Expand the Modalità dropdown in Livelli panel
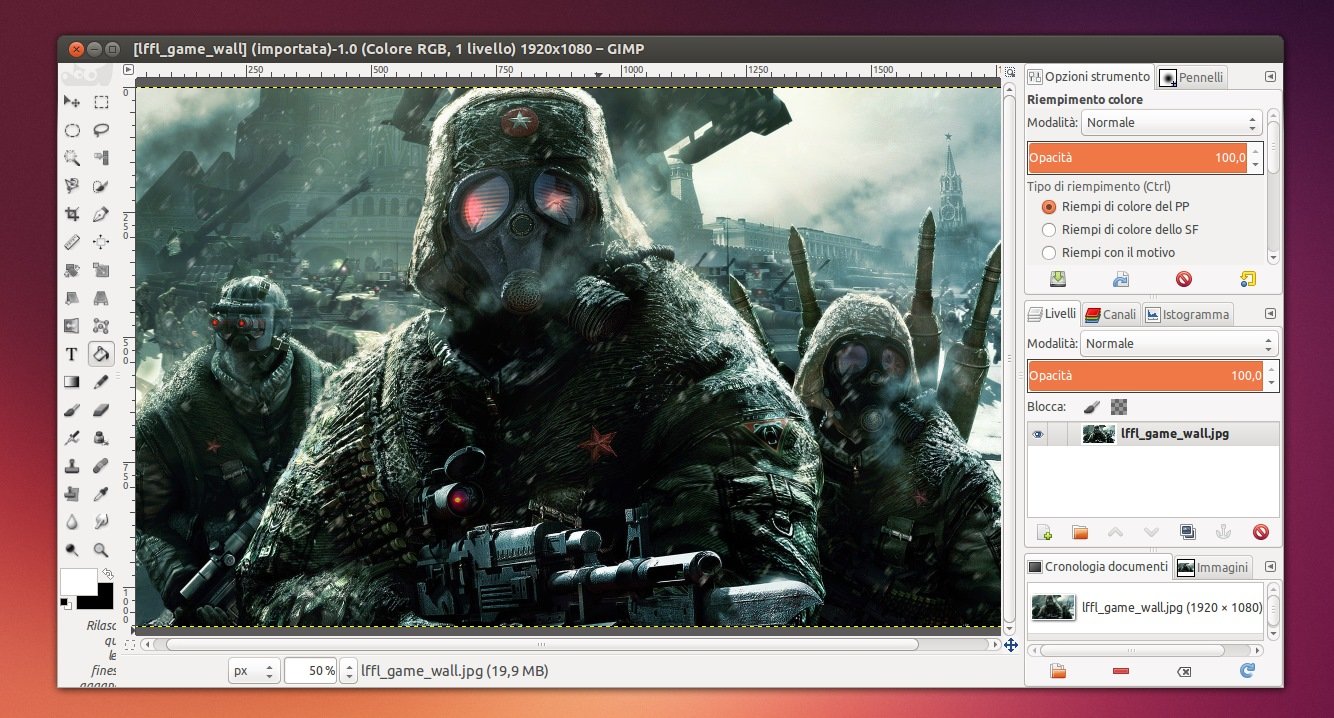 [1179, 344]
